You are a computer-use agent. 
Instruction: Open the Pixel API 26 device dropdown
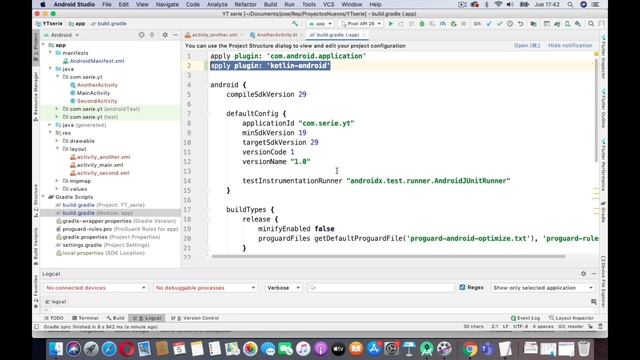point(361,24)
